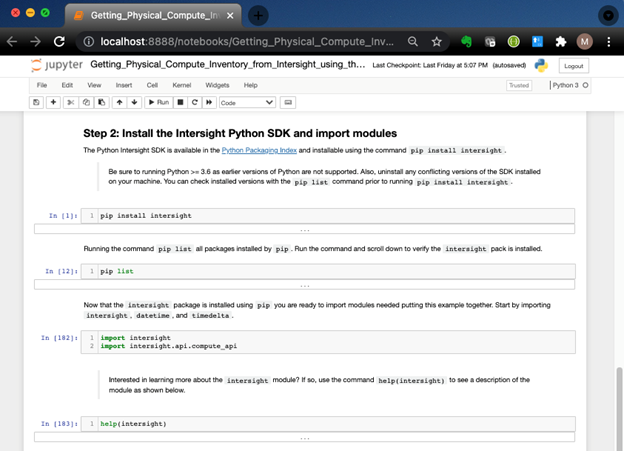Open the Kernel menu
The width and height of the screenshot is (624, 451).
(180, 86)
